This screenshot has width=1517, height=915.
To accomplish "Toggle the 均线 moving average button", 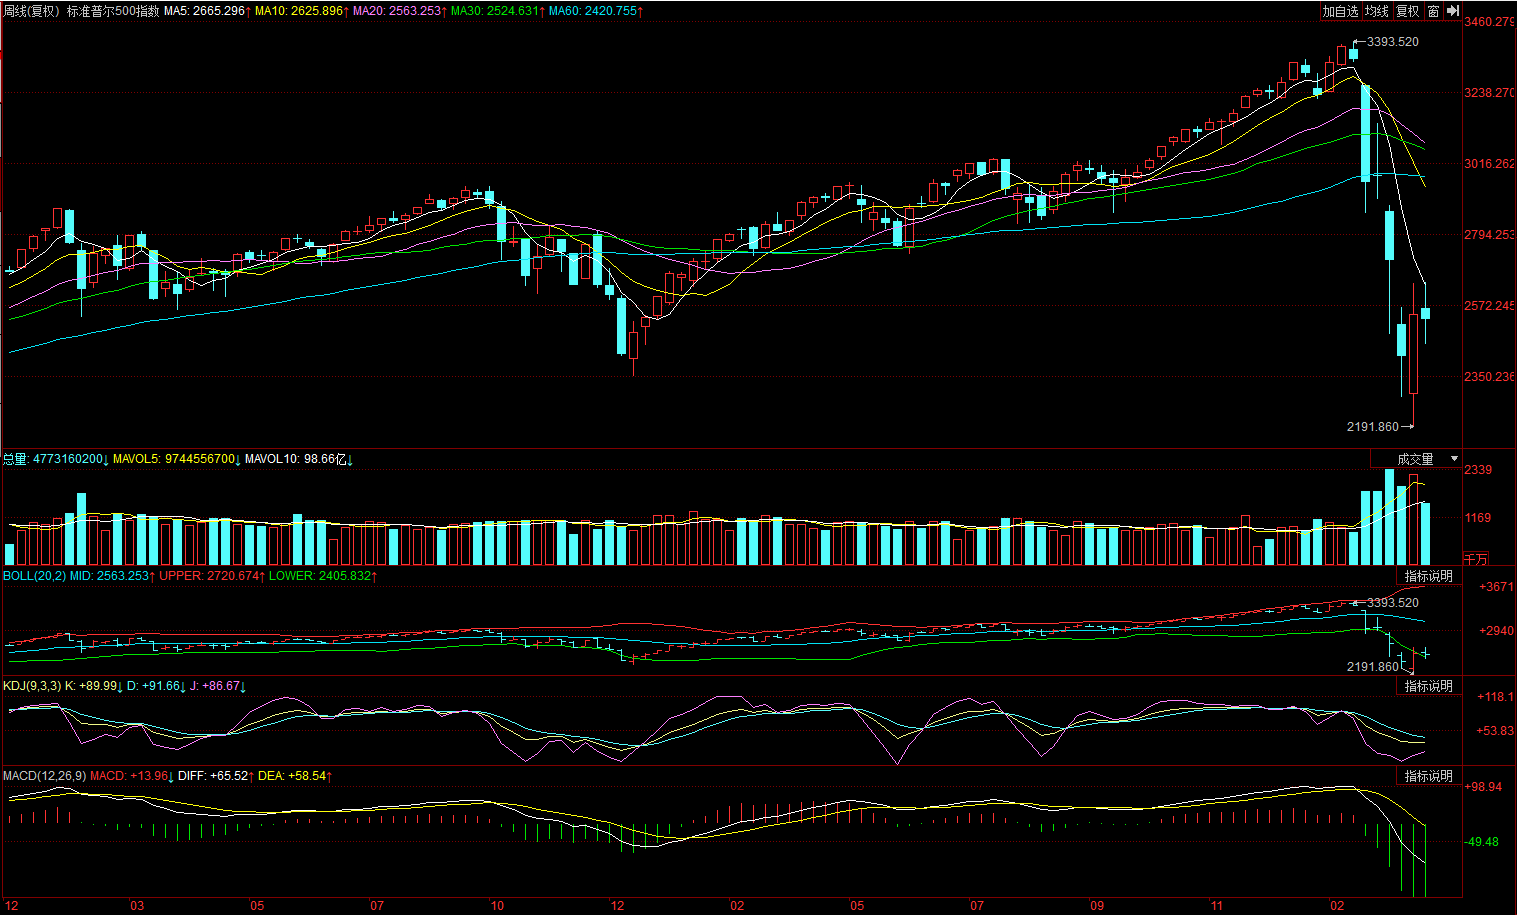I will (1377, 11).
